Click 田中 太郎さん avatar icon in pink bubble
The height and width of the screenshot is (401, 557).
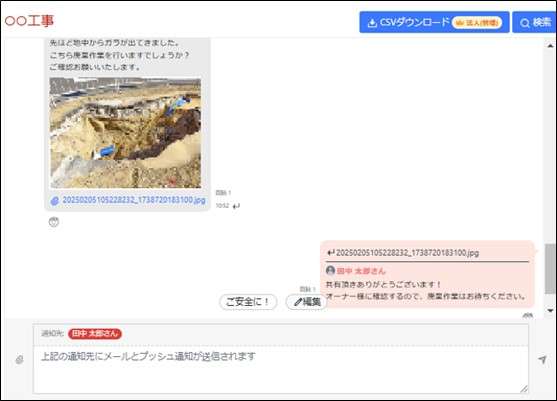point(330,271)
